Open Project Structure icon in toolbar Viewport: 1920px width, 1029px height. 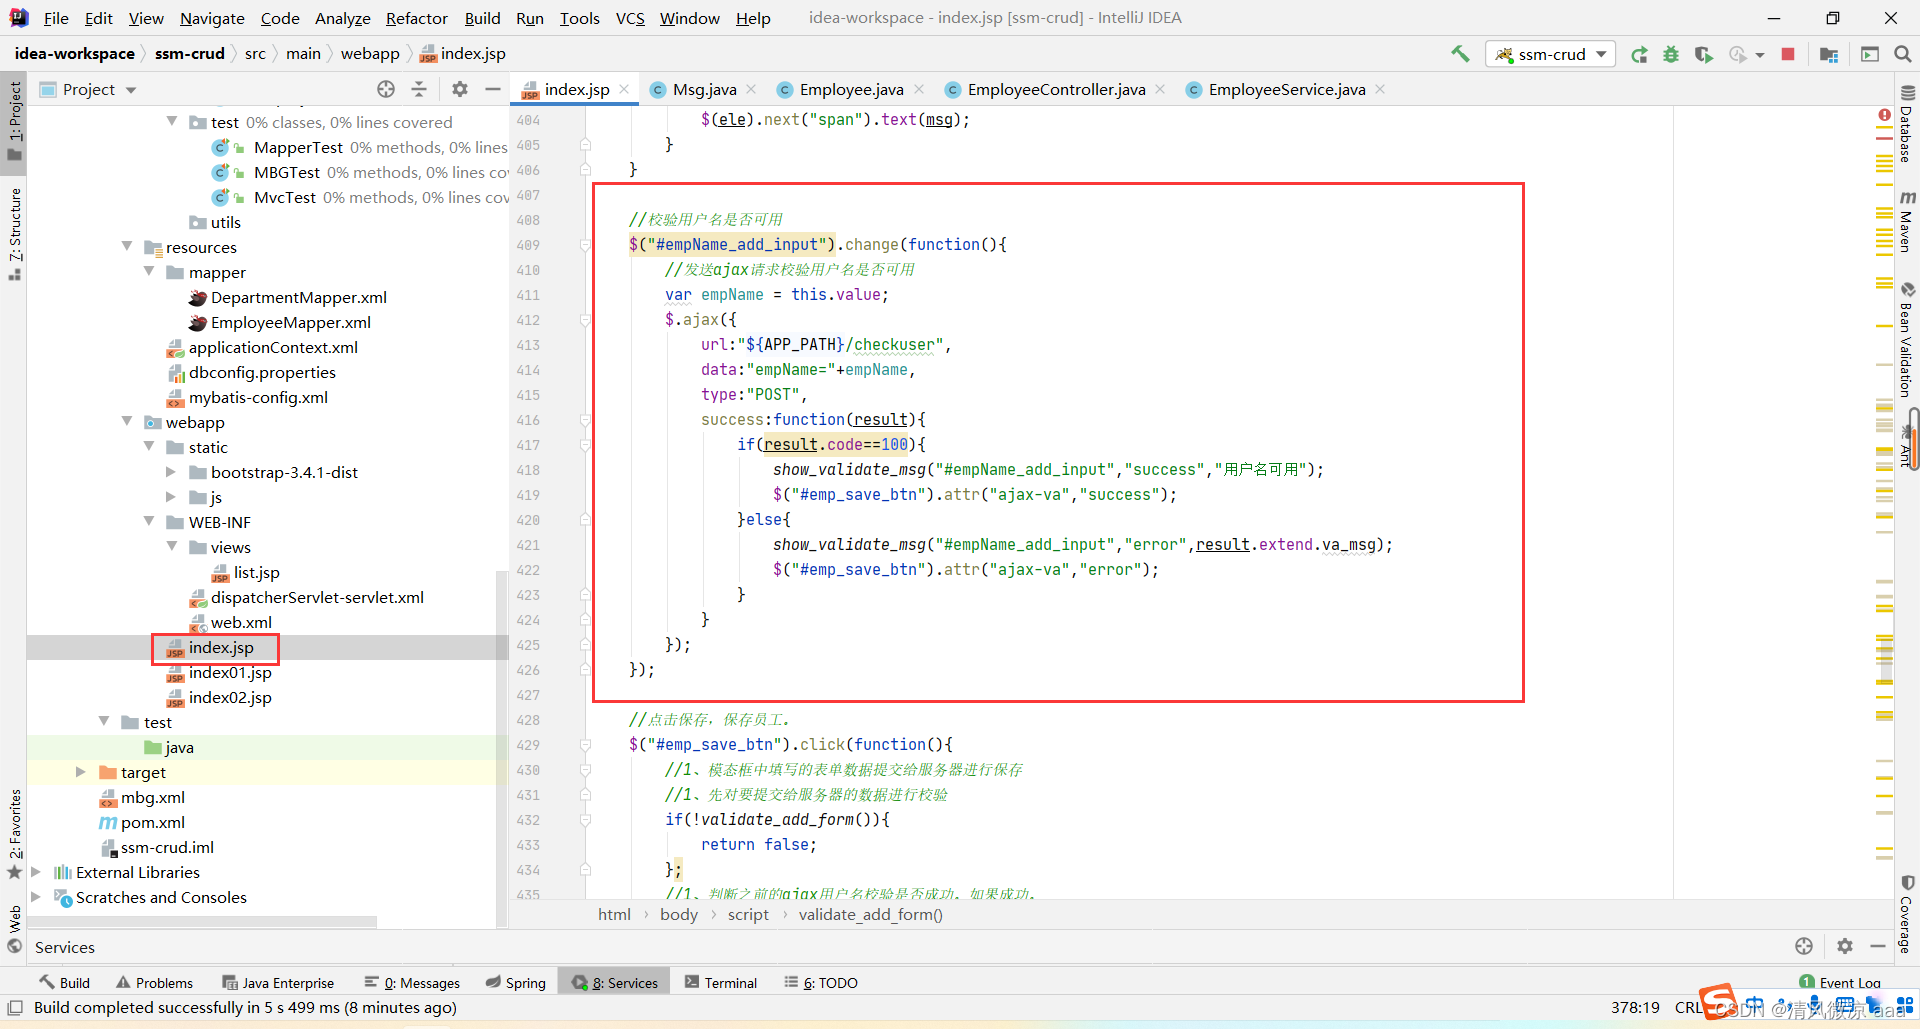point(1829,54)
